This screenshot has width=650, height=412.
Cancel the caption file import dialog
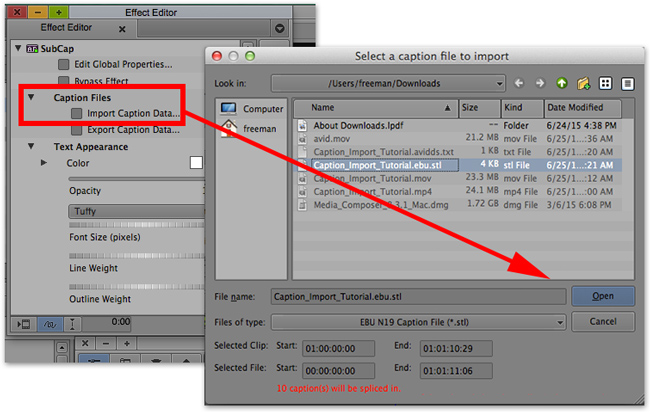click(603, 322)
